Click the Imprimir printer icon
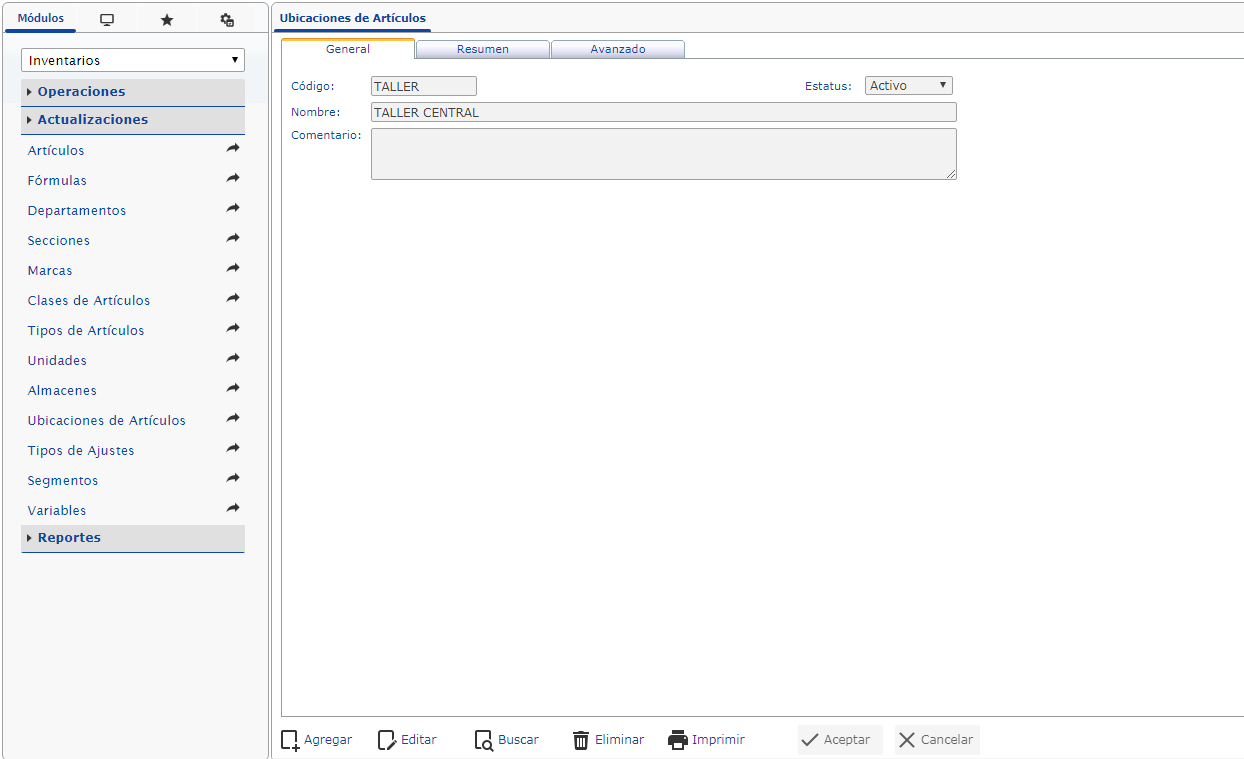Viewport: 1244px width, 759px height. [x=678, y=740]
